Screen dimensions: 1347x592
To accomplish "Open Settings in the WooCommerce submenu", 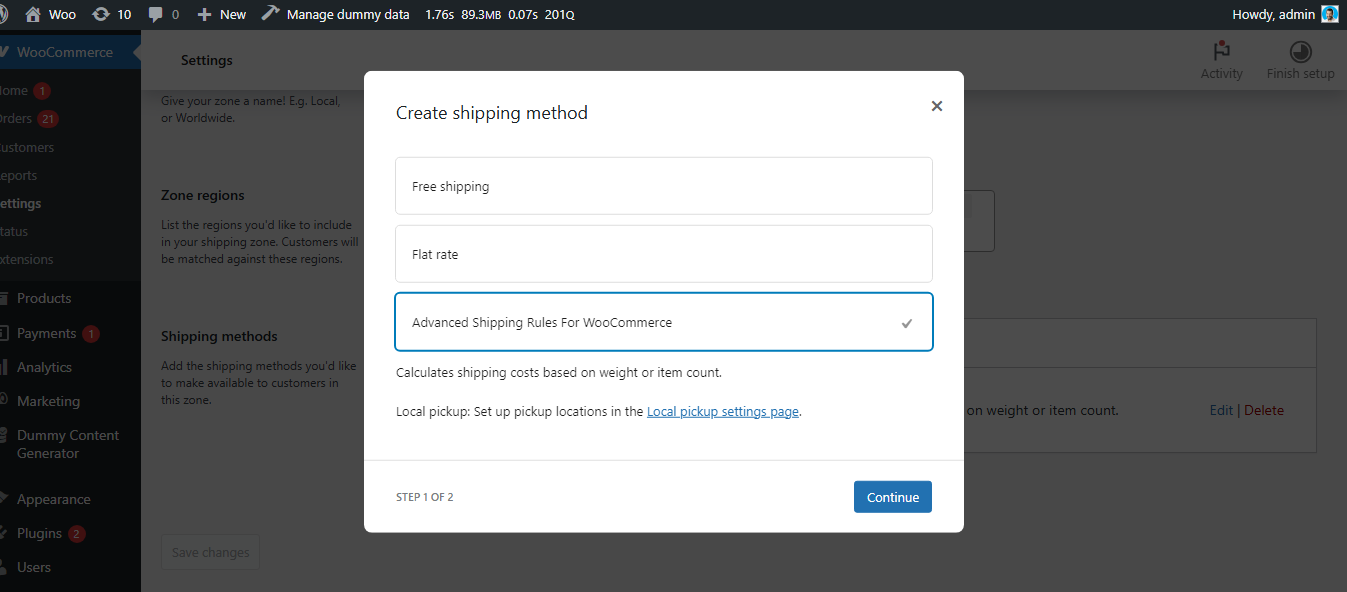I will point(20,203).
